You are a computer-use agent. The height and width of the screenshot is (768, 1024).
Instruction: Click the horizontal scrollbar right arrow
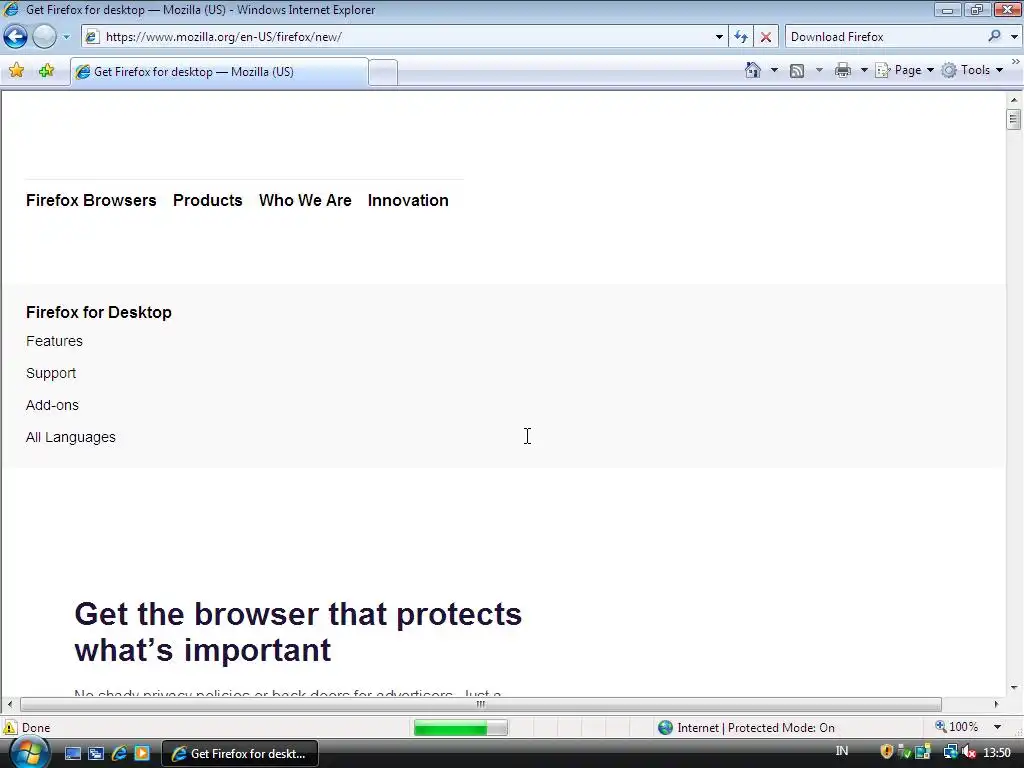coord(996,704)
